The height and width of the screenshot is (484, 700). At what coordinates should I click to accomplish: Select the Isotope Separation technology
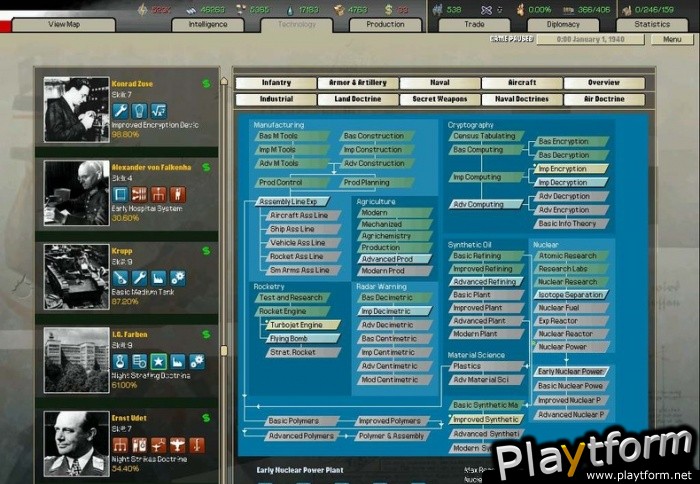tap(571, 295)
